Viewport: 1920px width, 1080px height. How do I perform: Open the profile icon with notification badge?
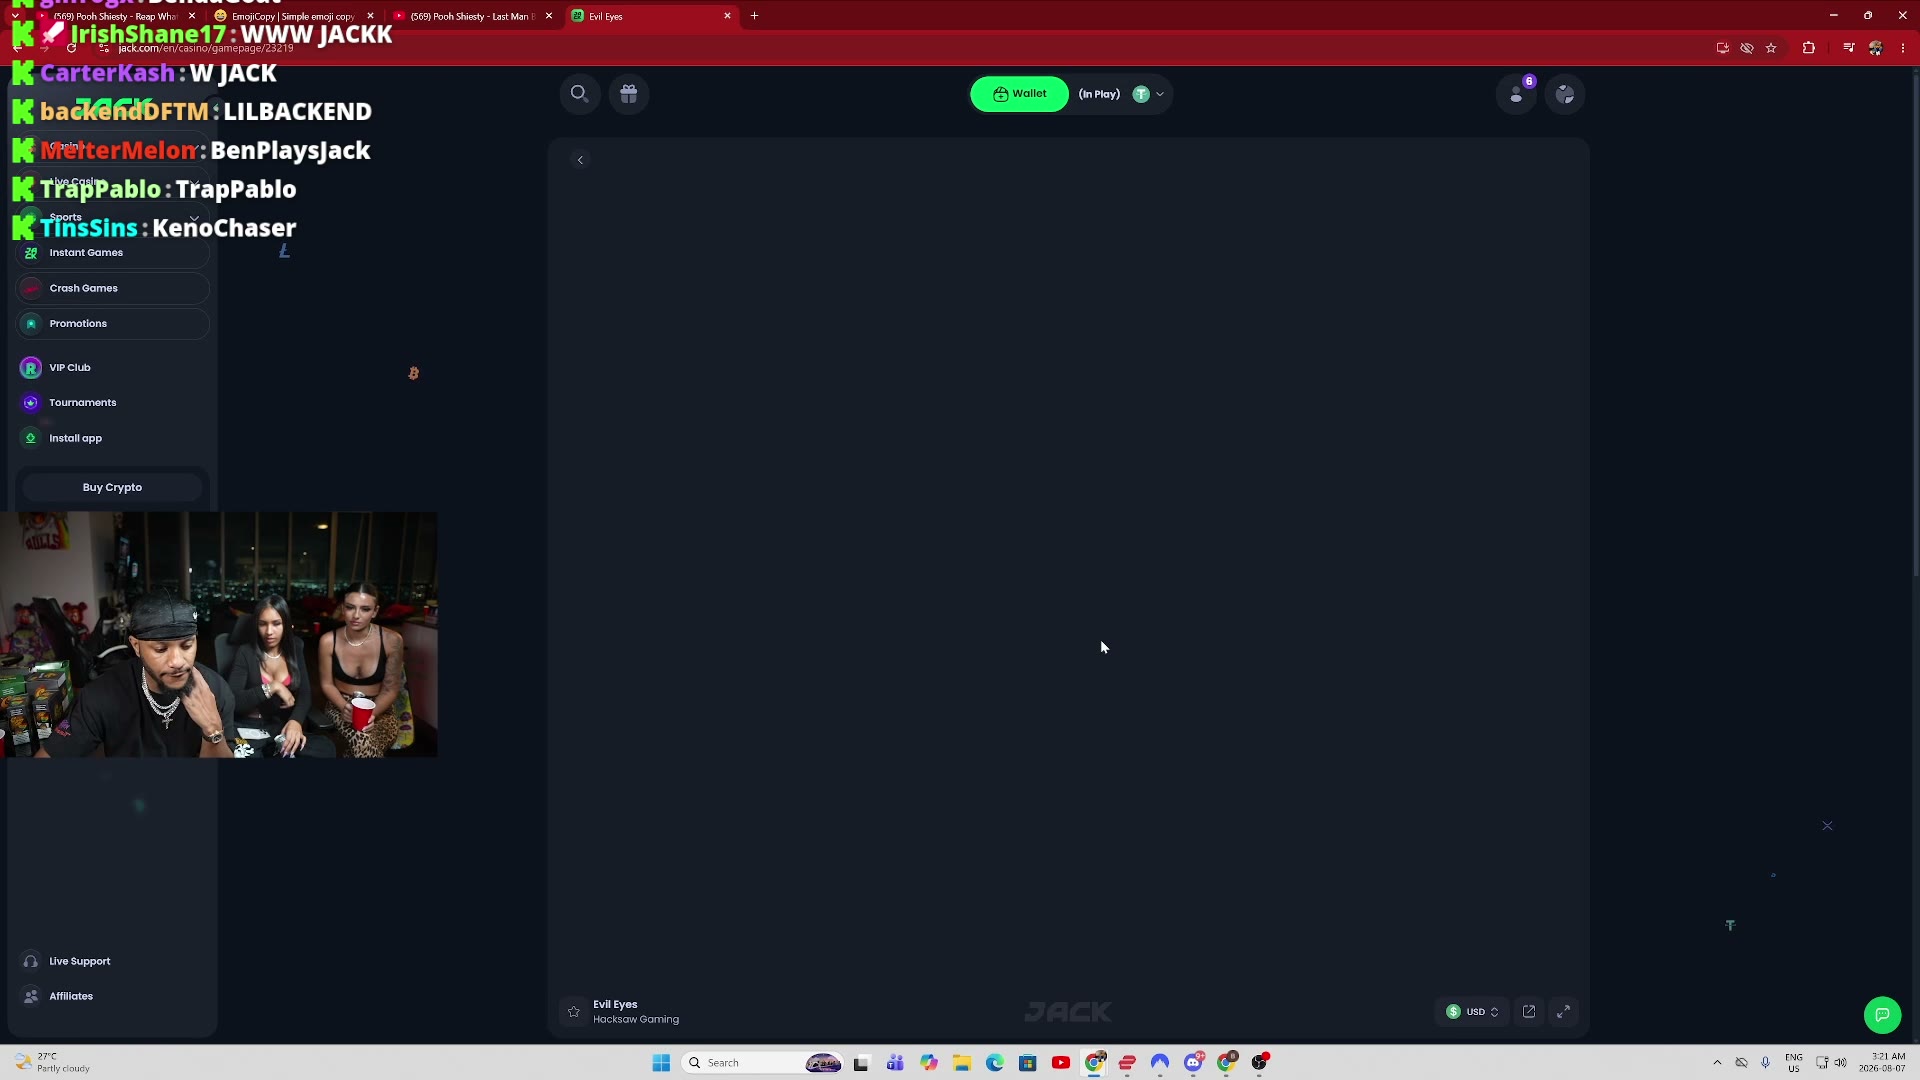click(1517, 94)
